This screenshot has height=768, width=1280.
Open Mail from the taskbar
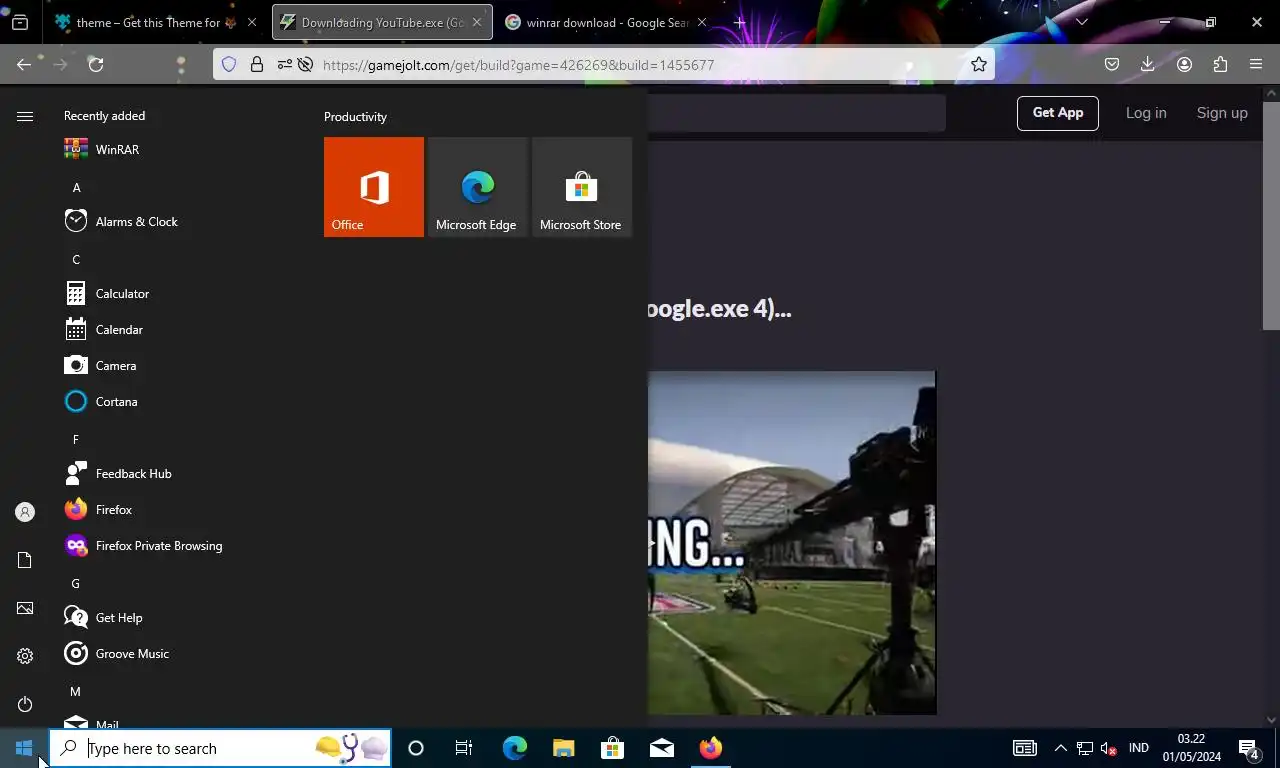[661, 748]
